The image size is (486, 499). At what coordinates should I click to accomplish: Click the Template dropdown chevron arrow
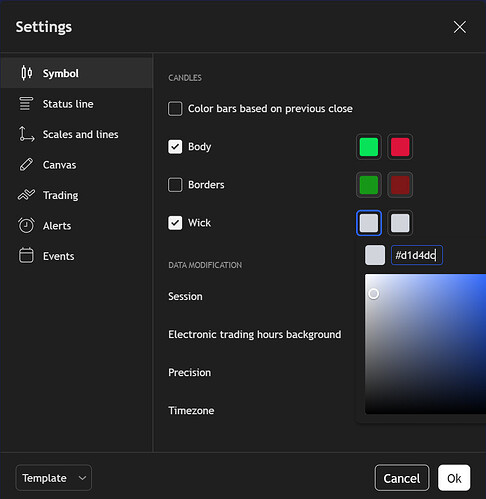pyautogui.click(x=82, y=478)
